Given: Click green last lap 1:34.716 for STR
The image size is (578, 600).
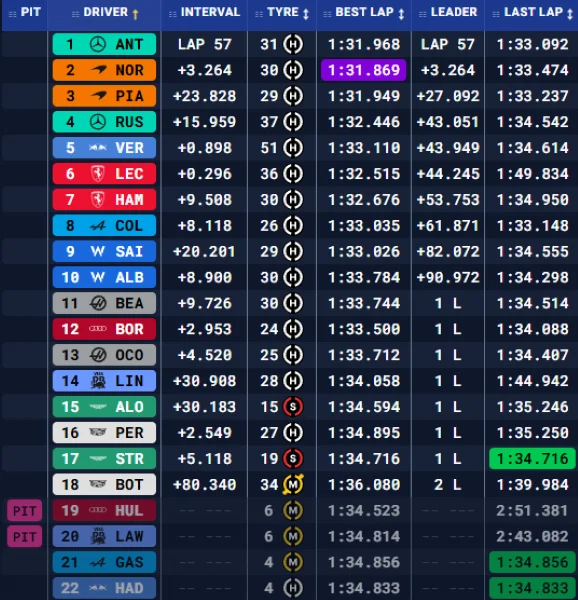Looking at the screenshot, I should click(532, 458).
